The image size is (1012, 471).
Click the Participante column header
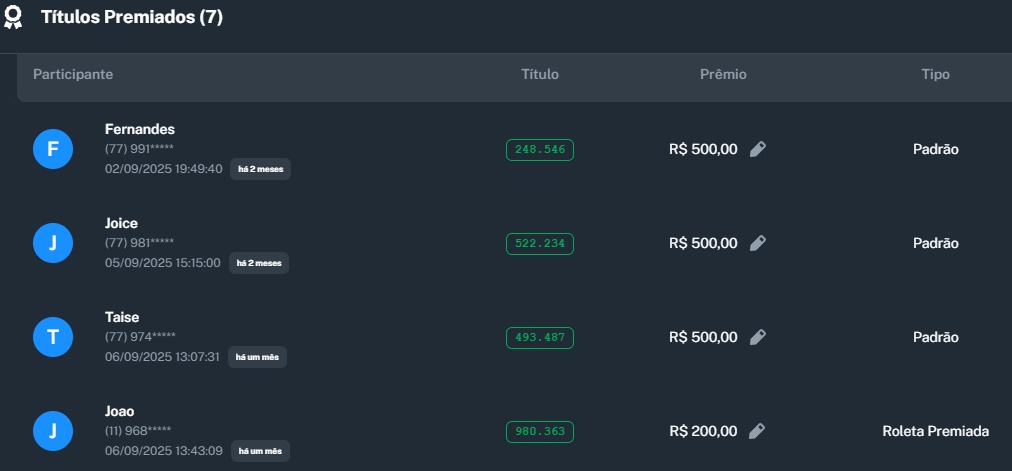[73, 75]
